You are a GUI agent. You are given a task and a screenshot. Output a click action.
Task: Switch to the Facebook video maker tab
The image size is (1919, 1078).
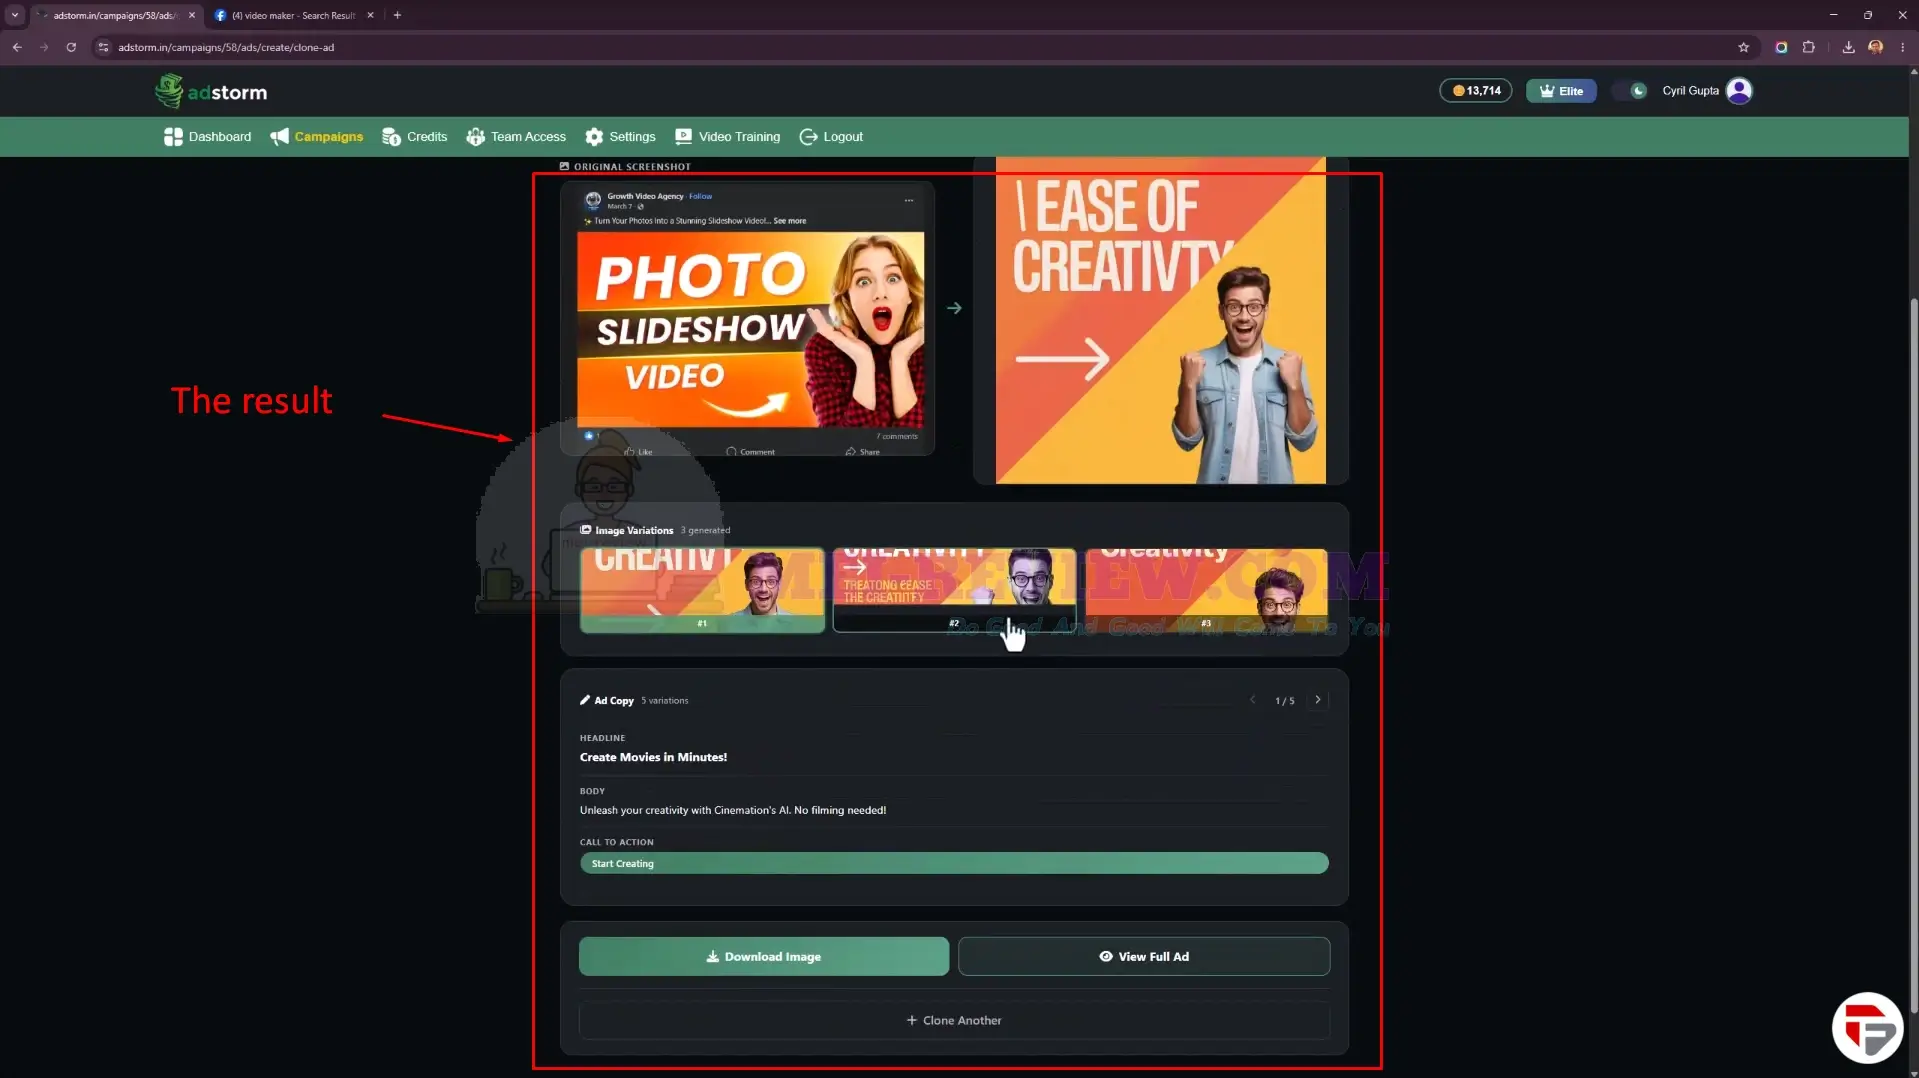pos(292,15)
